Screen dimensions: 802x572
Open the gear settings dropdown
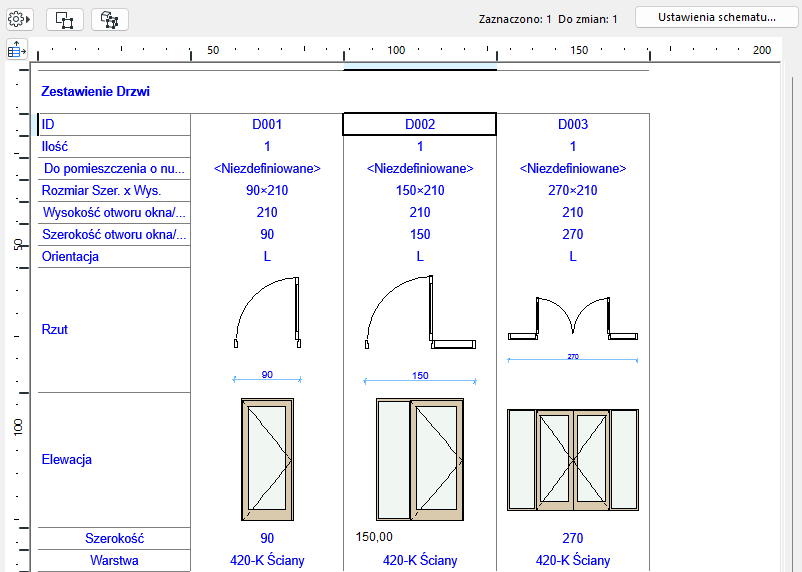[x=19, y=19]
